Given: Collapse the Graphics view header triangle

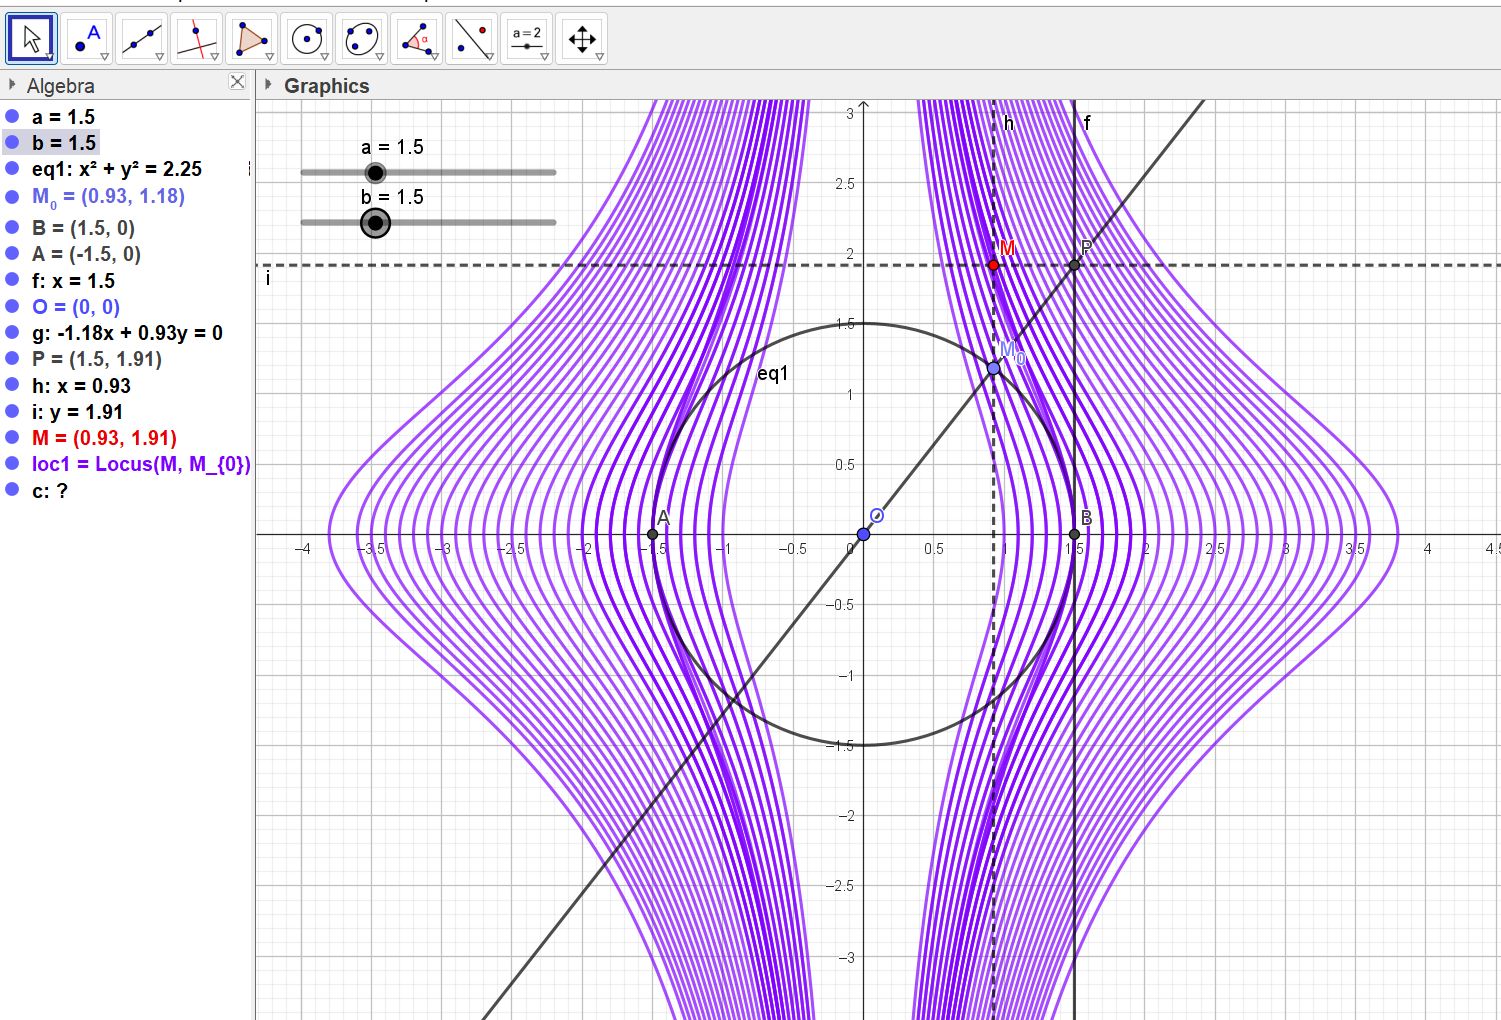Looking at the screenshot, I should [268, 85].
